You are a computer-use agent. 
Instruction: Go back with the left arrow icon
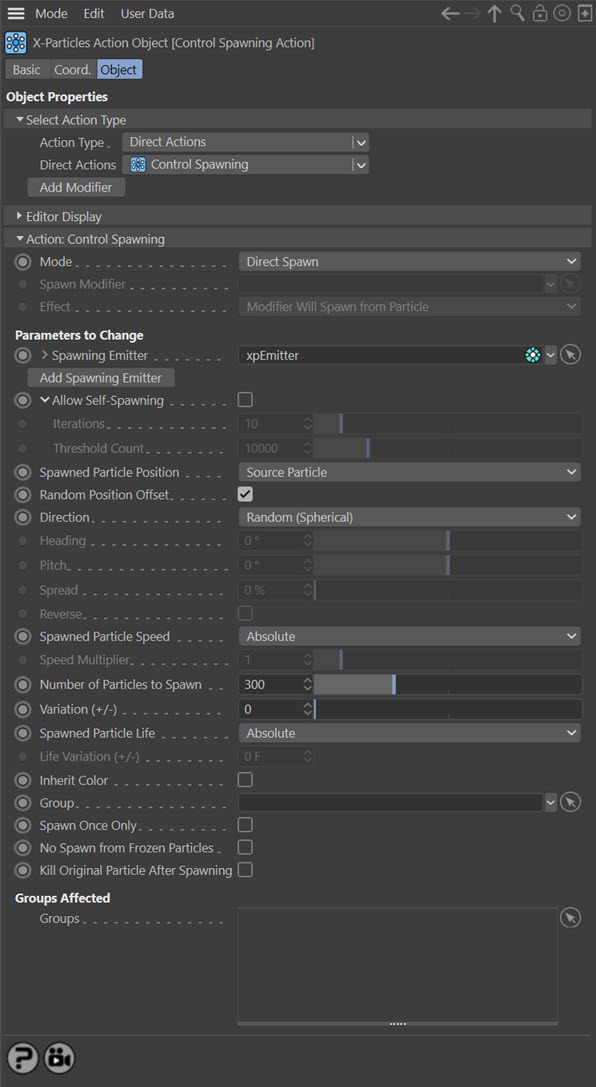450,14
